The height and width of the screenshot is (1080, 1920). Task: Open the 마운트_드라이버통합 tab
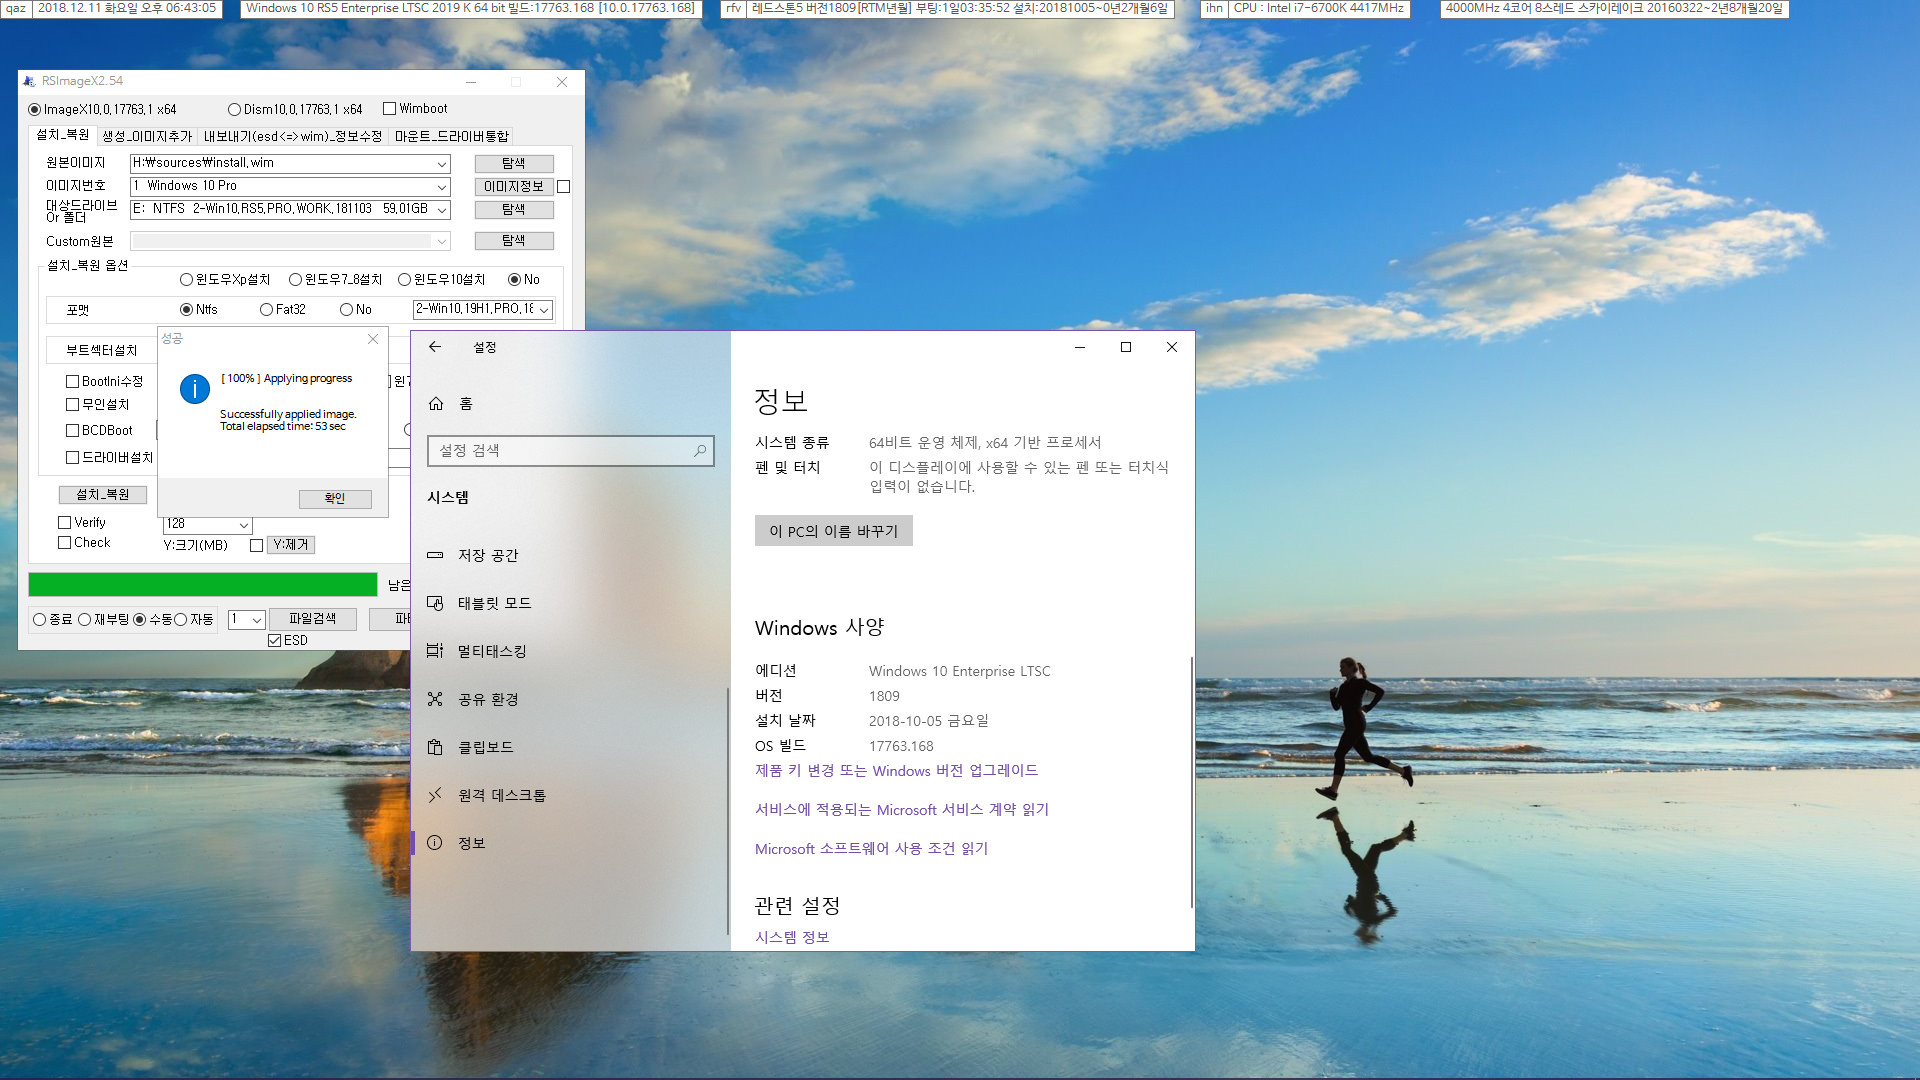[x=452, y=136]
